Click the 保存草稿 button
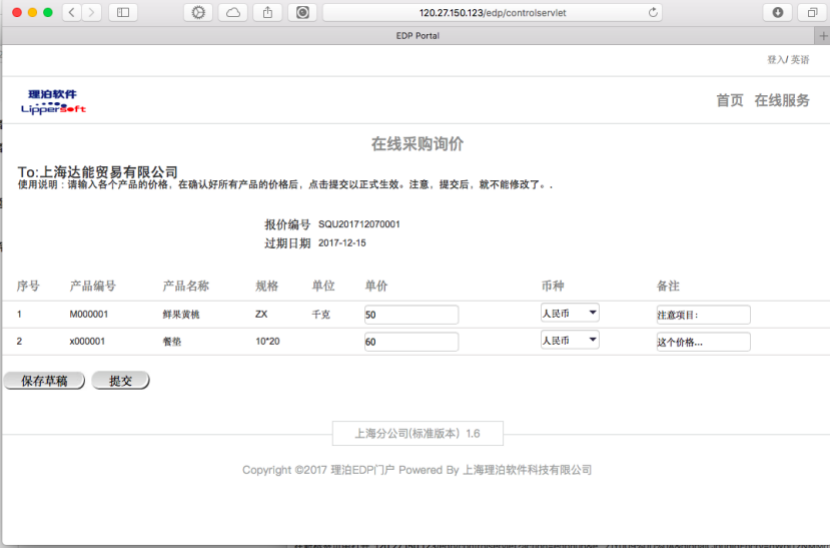Viewport: 832px width, 548px height. [x=43, y=381]
